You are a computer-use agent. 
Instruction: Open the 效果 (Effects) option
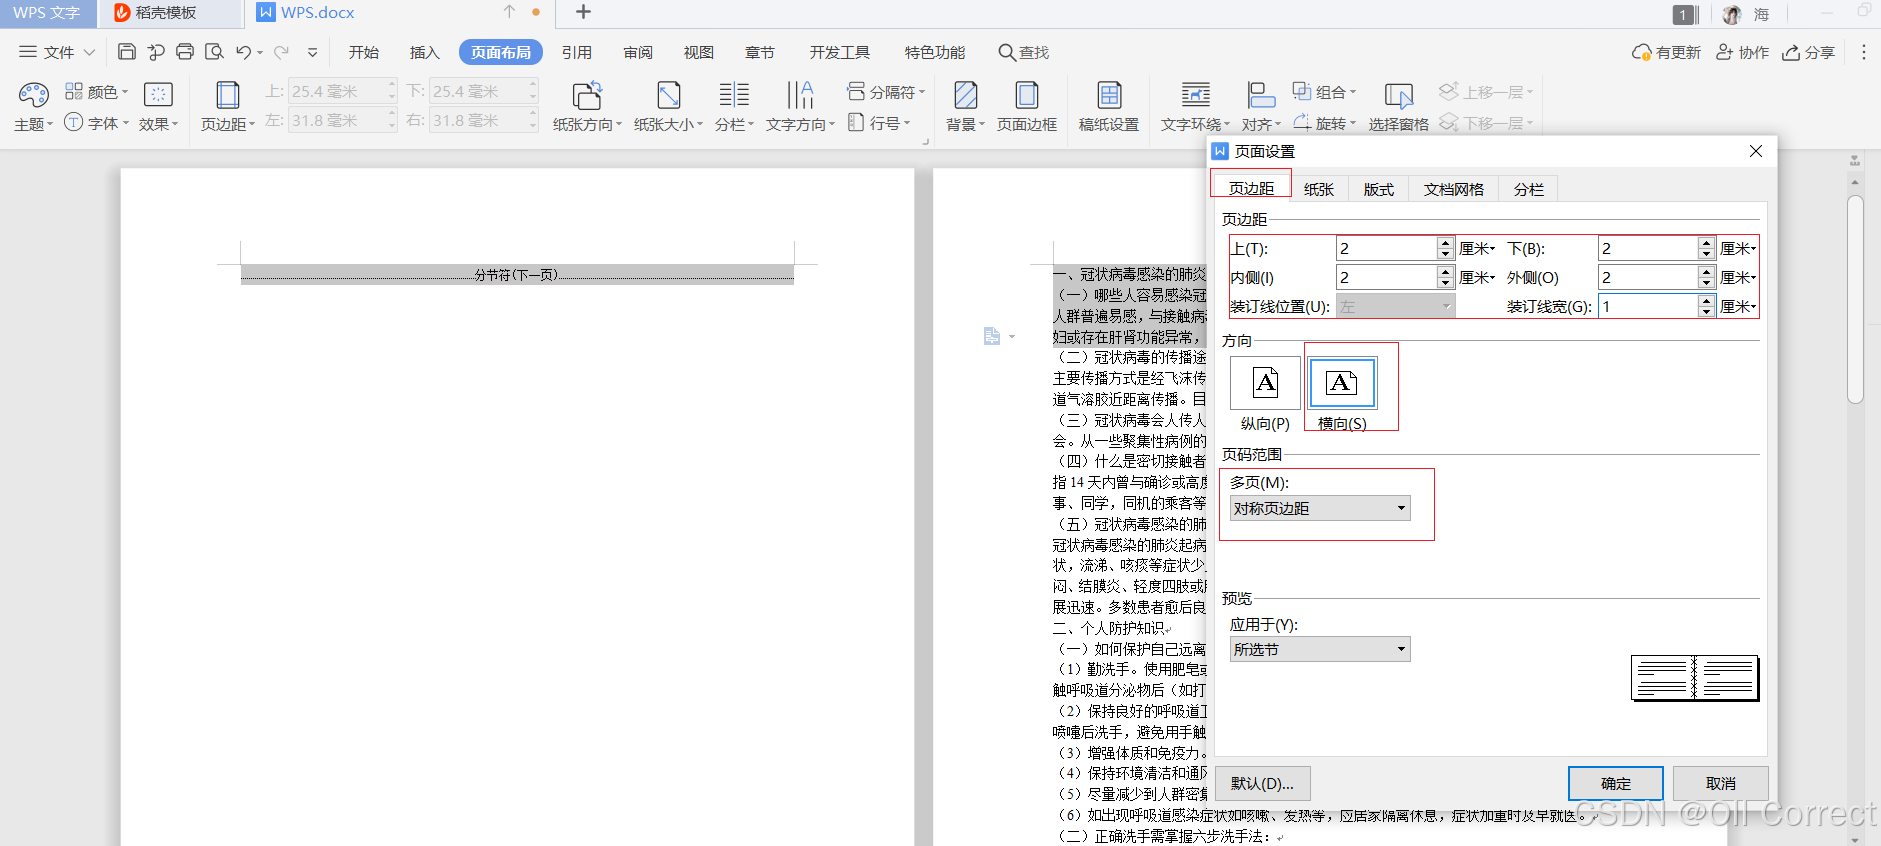pos(158,106)
